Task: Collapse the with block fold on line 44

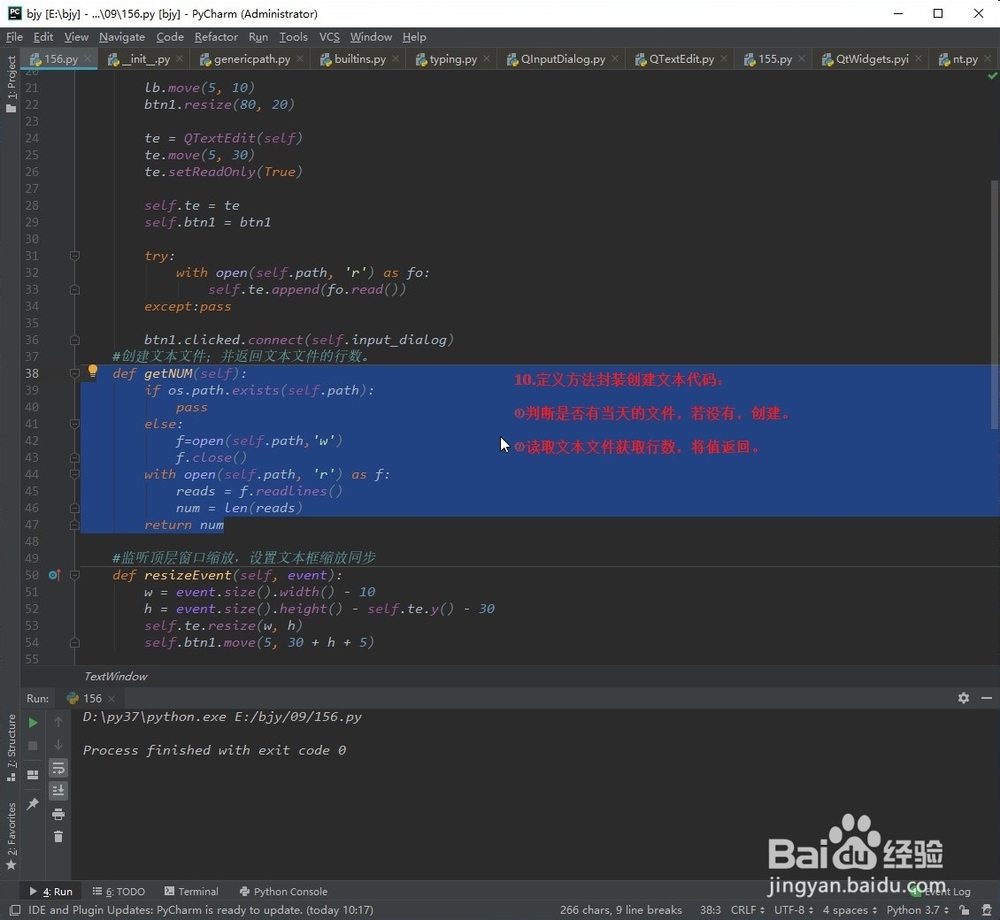Action: click(75, 474)
